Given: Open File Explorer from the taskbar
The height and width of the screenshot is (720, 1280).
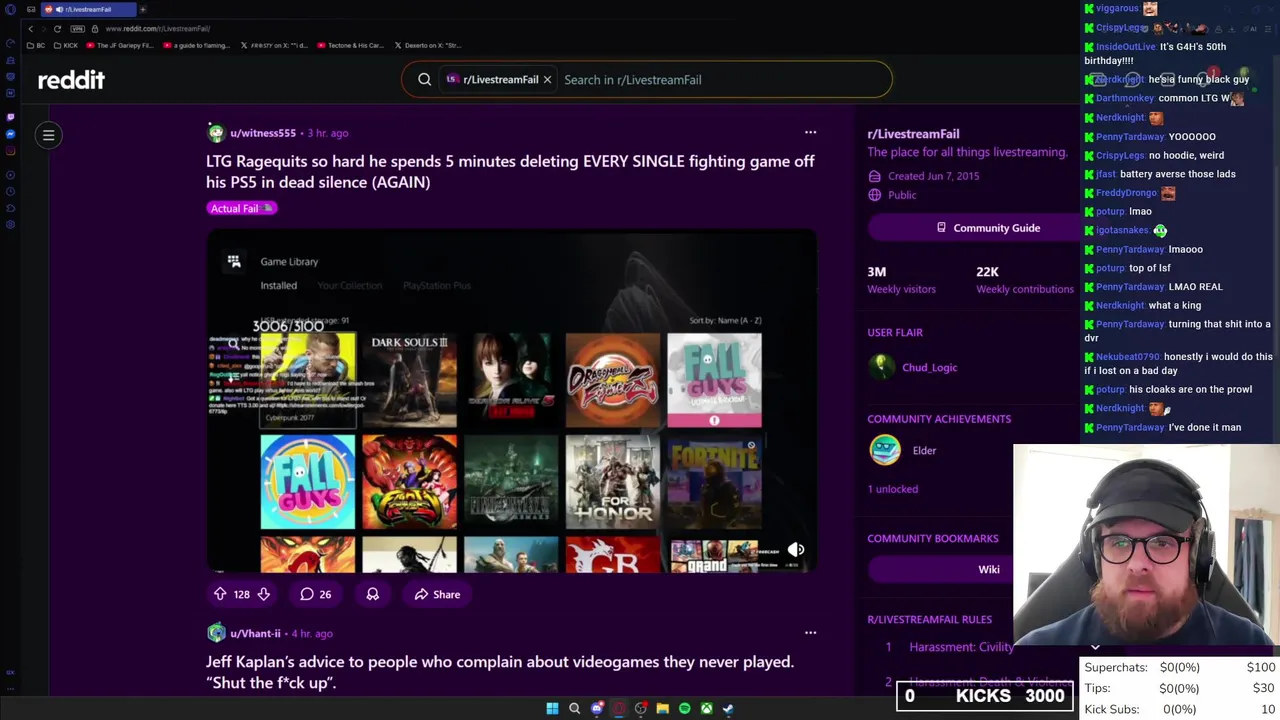Looking at the screenshot, I should 662,708.
